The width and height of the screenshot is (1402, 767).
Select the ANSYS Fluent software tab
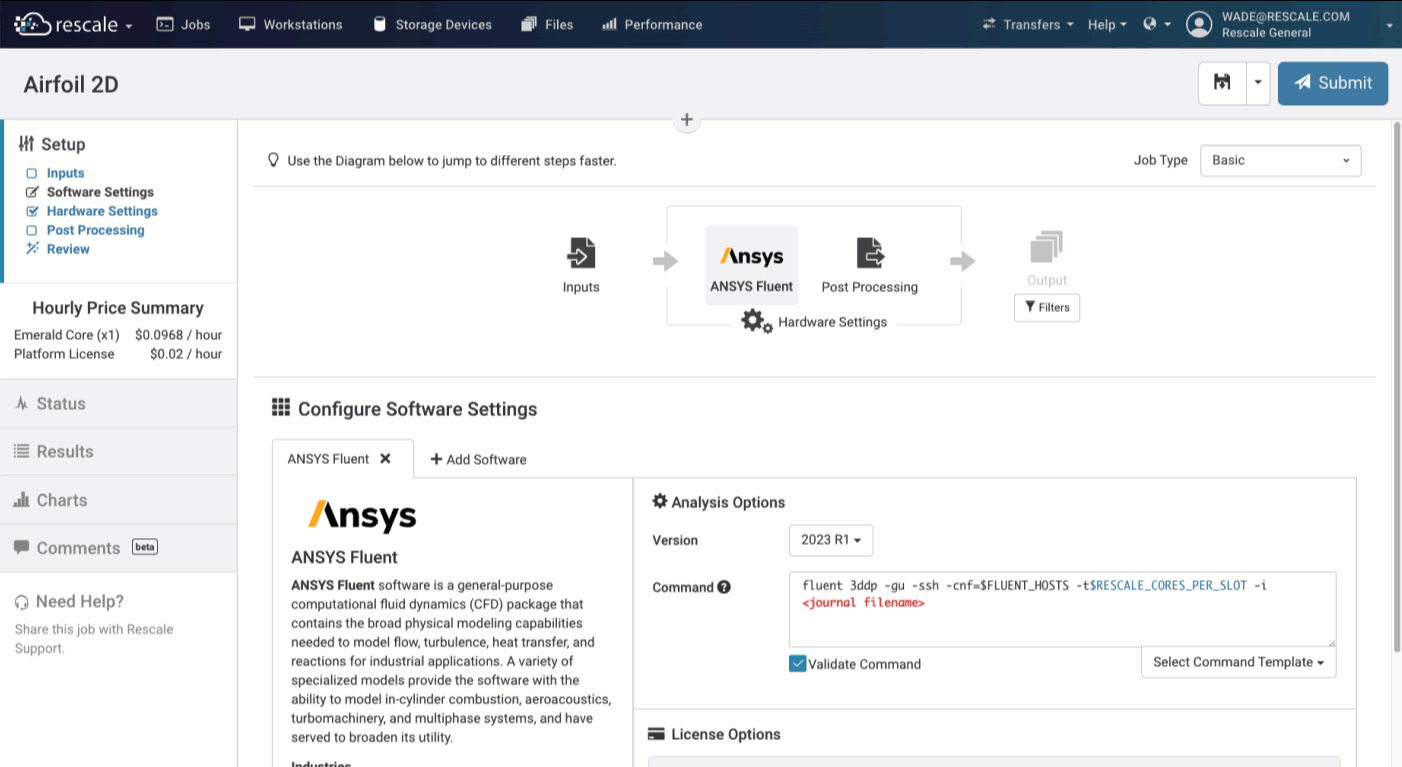pyautogui.click(x=328, y=459)
